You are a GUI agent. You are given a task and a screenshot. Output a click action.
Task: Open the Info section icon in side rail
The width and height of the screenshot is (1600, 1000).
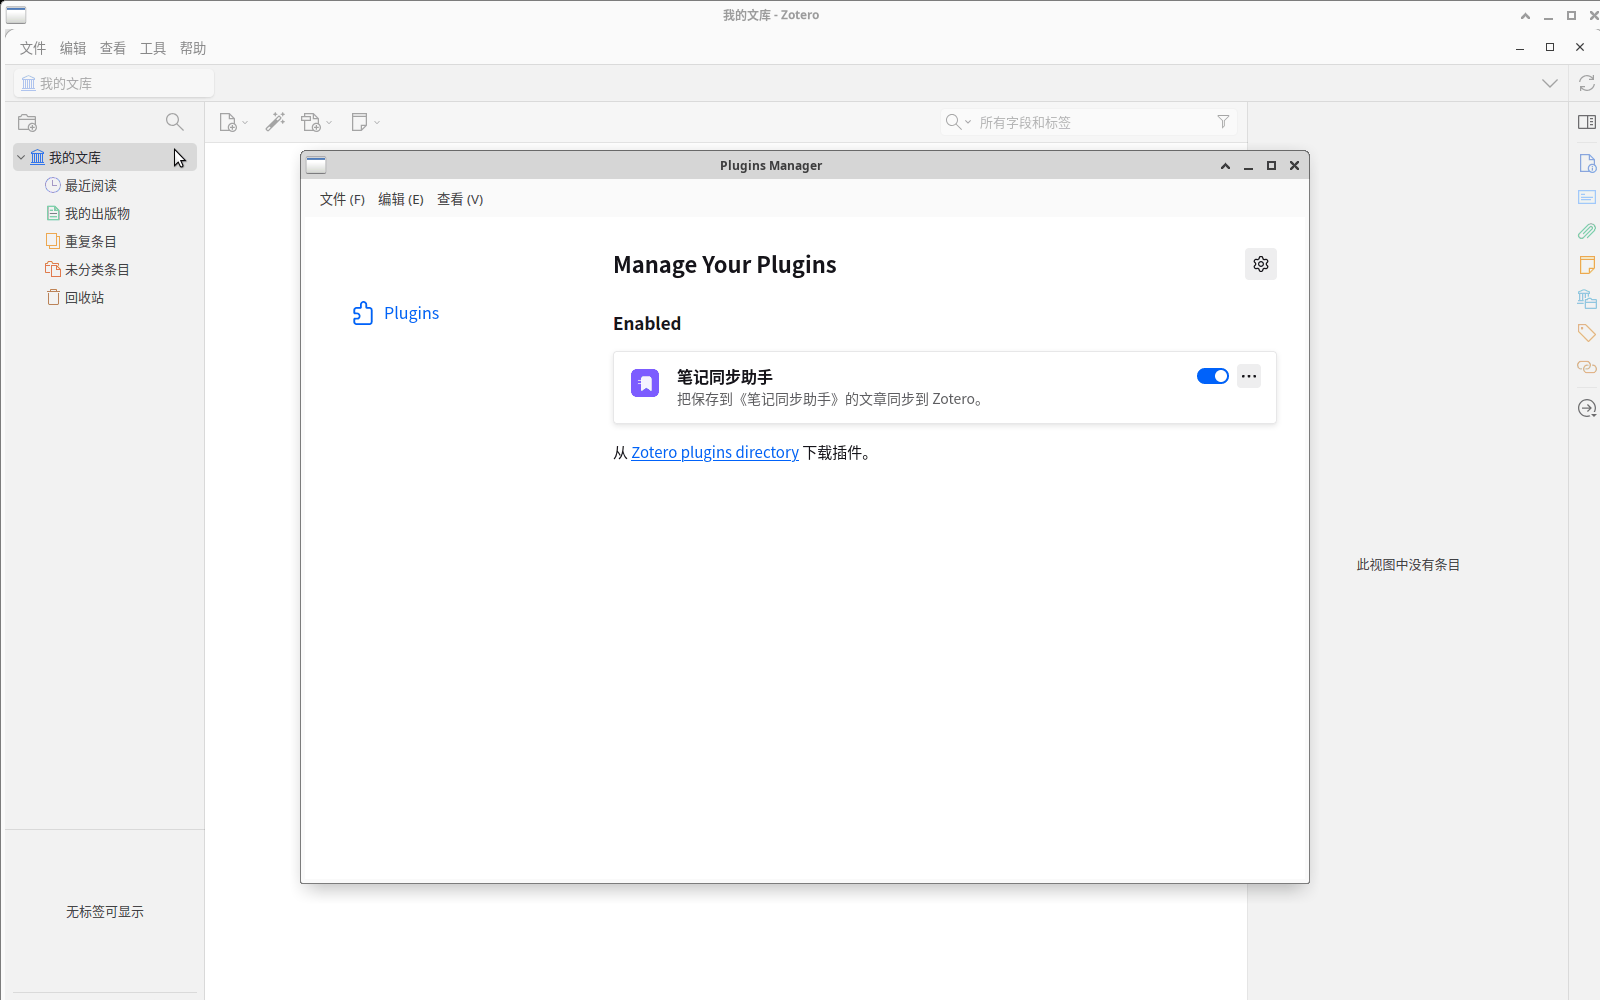(x=1586, y=163)
